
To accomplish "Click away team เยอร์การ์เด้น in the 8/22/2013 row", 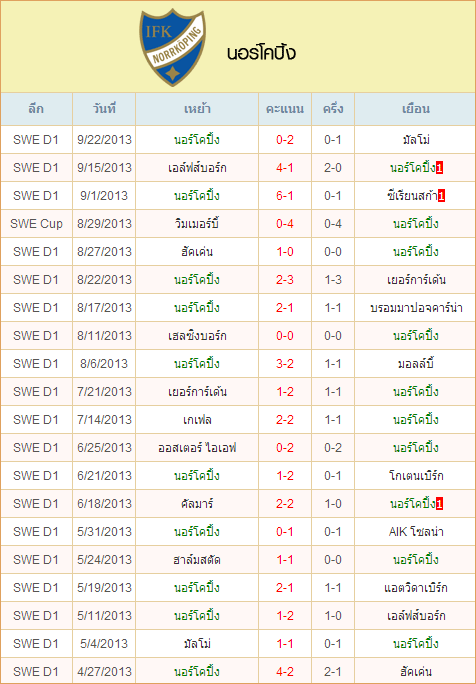I will [x=416, y=280].
